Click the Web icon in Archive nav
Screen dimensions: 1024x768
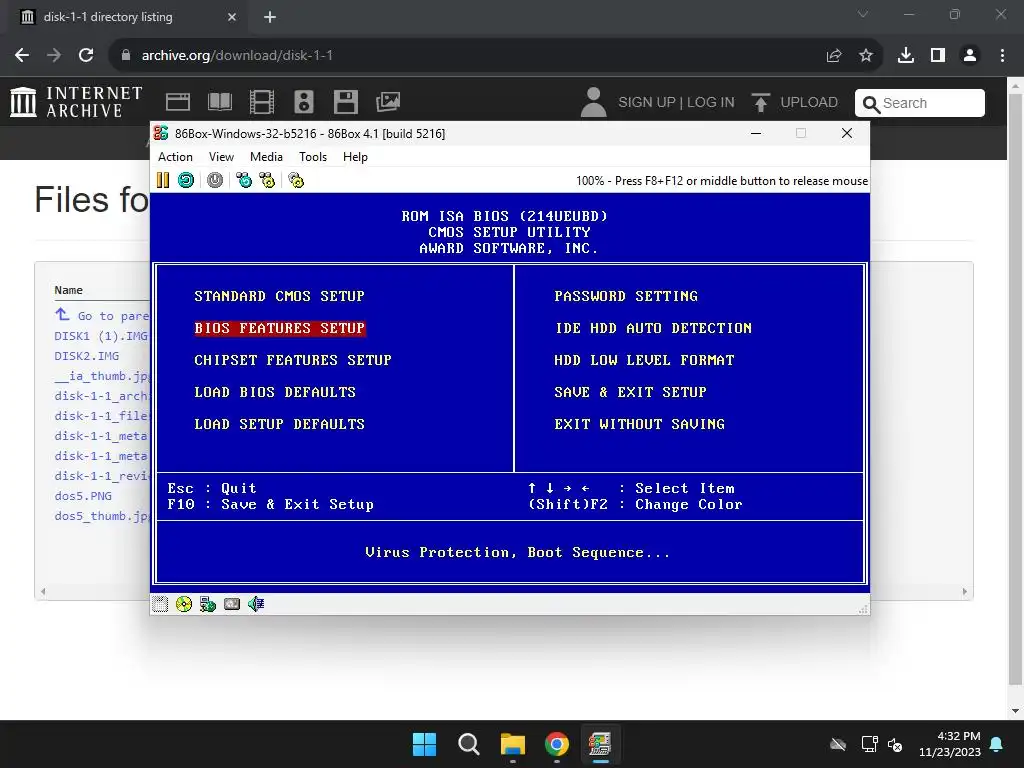(178, 102)
